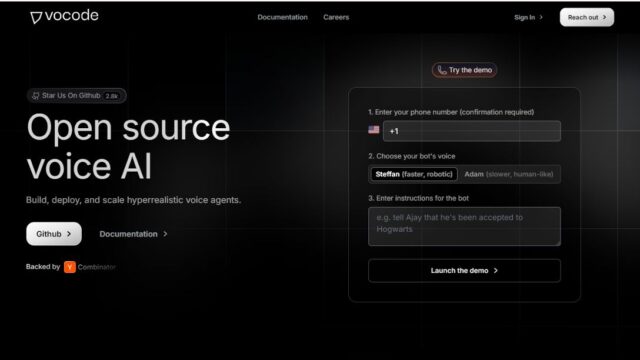Open the US flag country selector
The width and height of the screenshot is (640, 360).
(x=373, y=130)
